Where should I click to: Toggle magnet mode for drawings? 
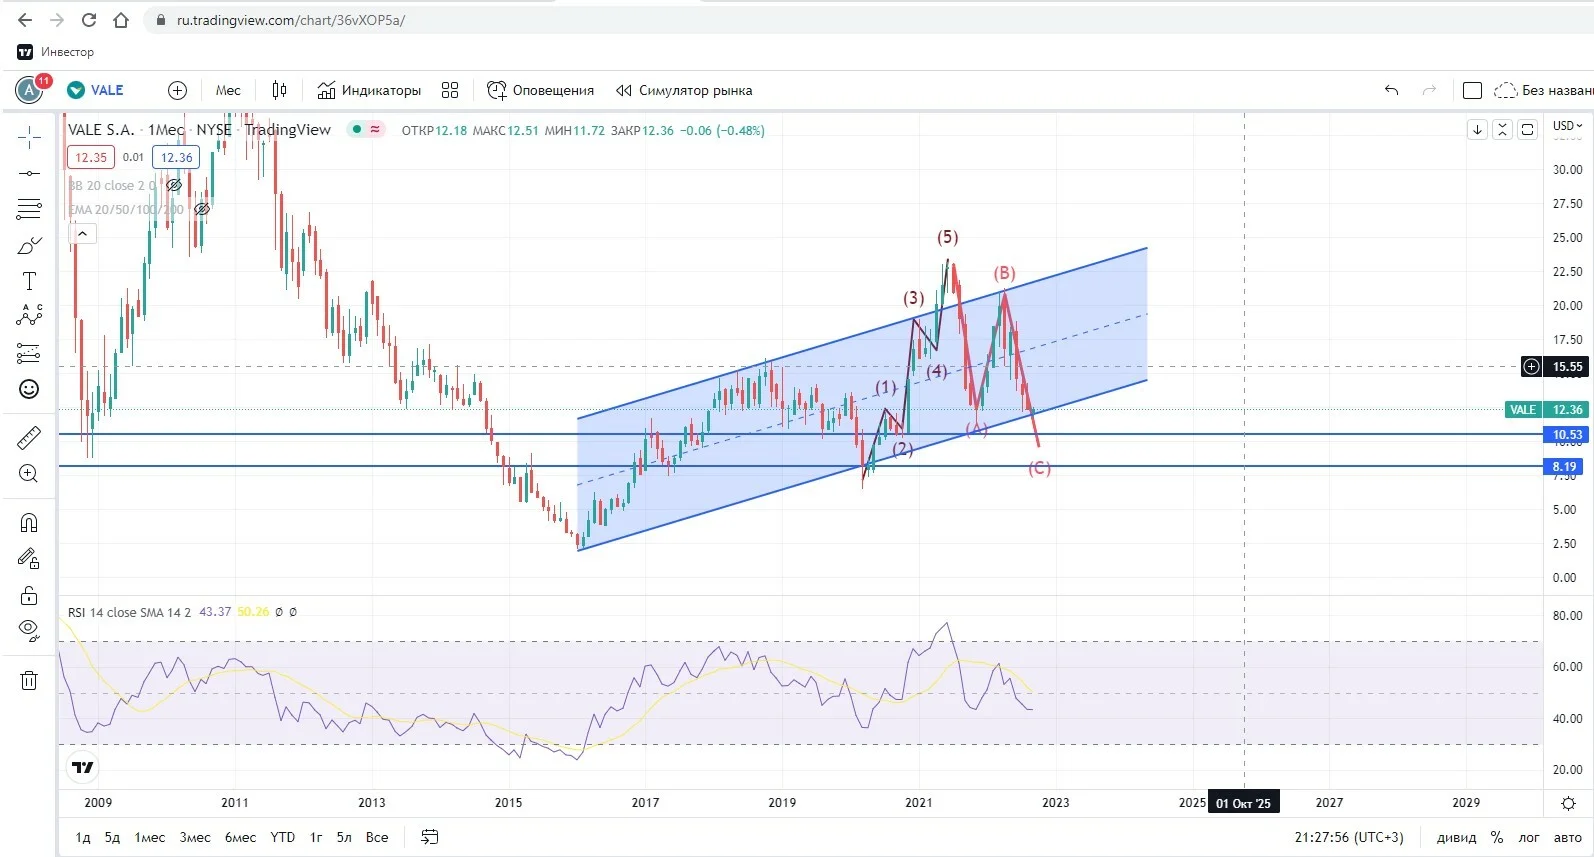click(x=29, y=522)
